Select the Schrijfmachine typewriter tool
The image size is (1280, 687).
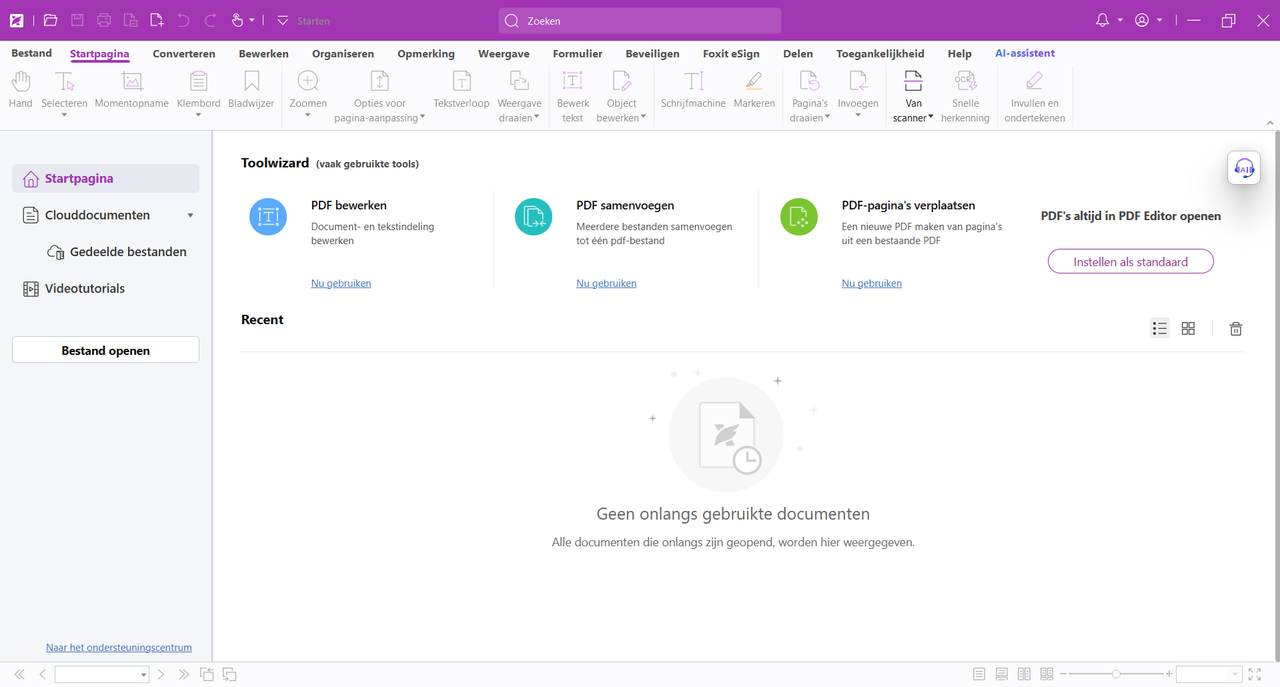click(693, 90)
